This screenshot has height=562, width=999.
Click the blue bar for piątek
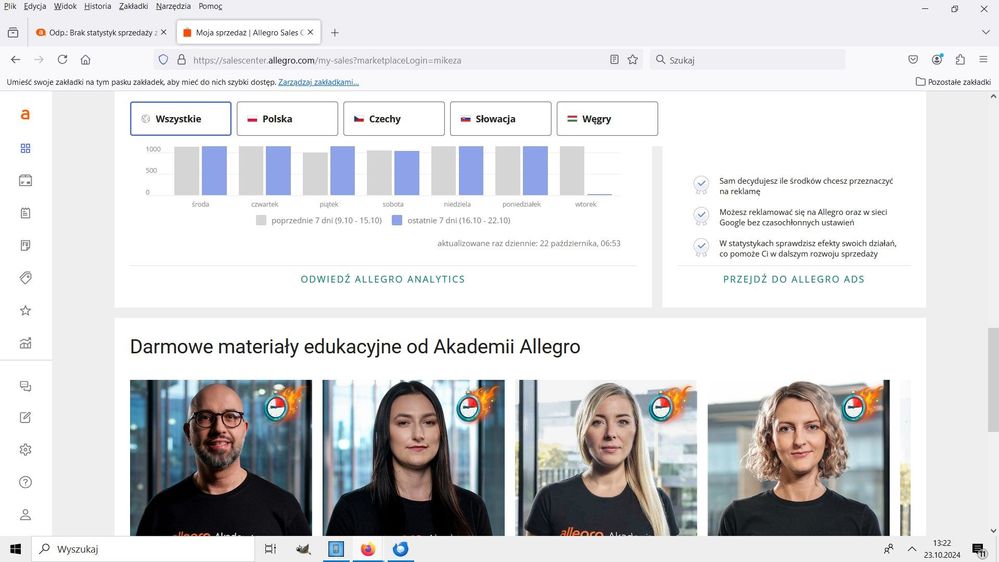(x=343, y=171)
